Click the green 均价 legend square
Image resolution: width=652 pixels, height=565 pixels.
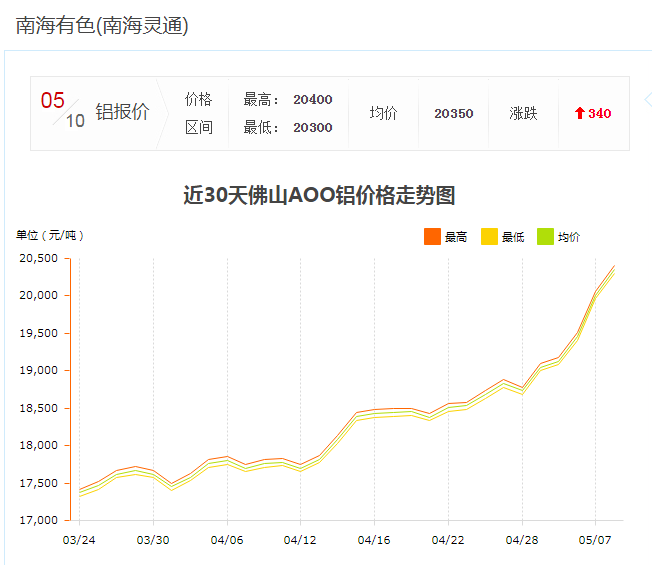click(546, 237)
